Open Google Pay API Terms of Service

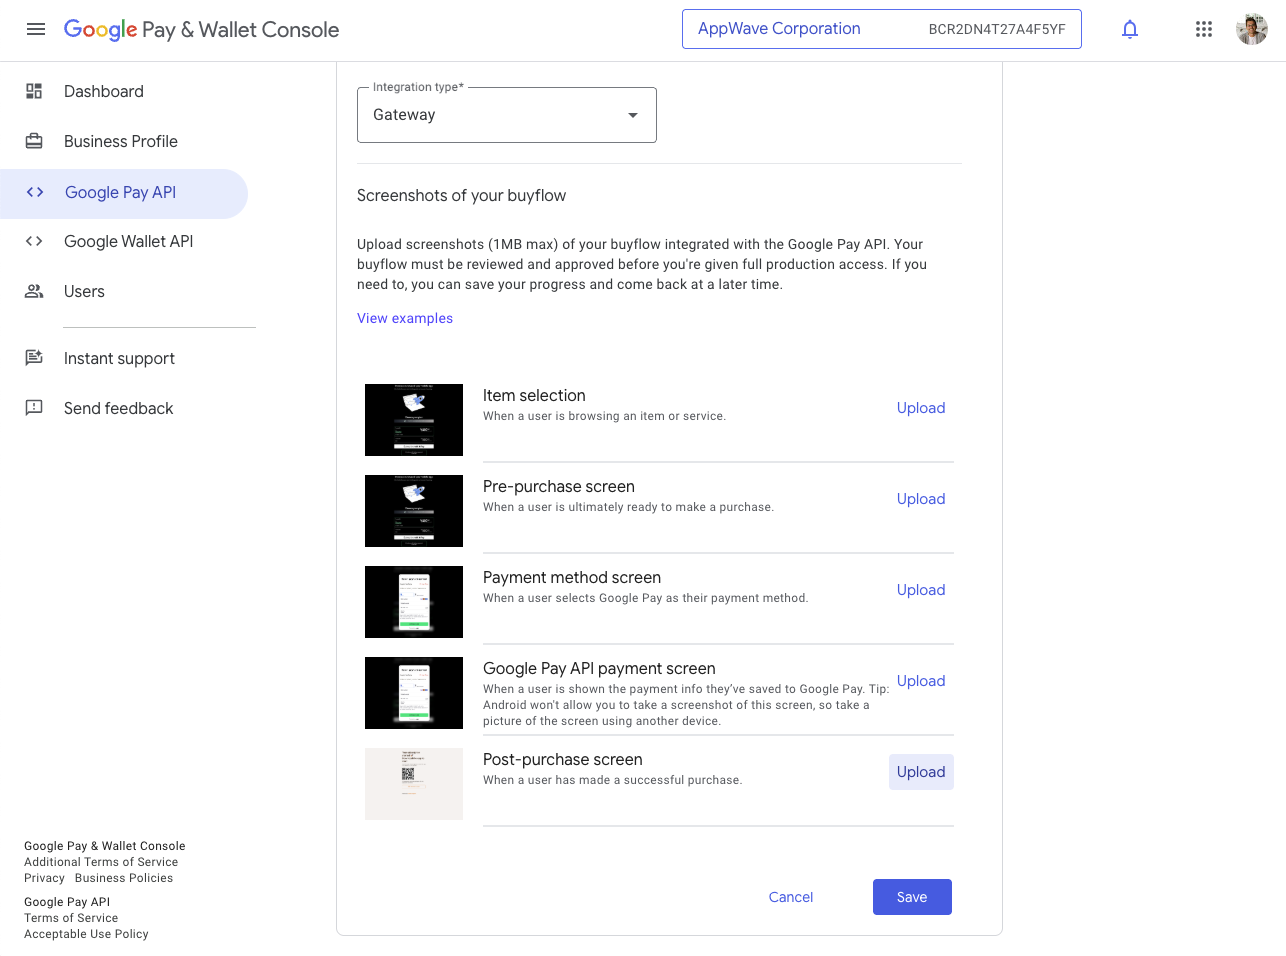pyautogui.click(x=71, y=918)
